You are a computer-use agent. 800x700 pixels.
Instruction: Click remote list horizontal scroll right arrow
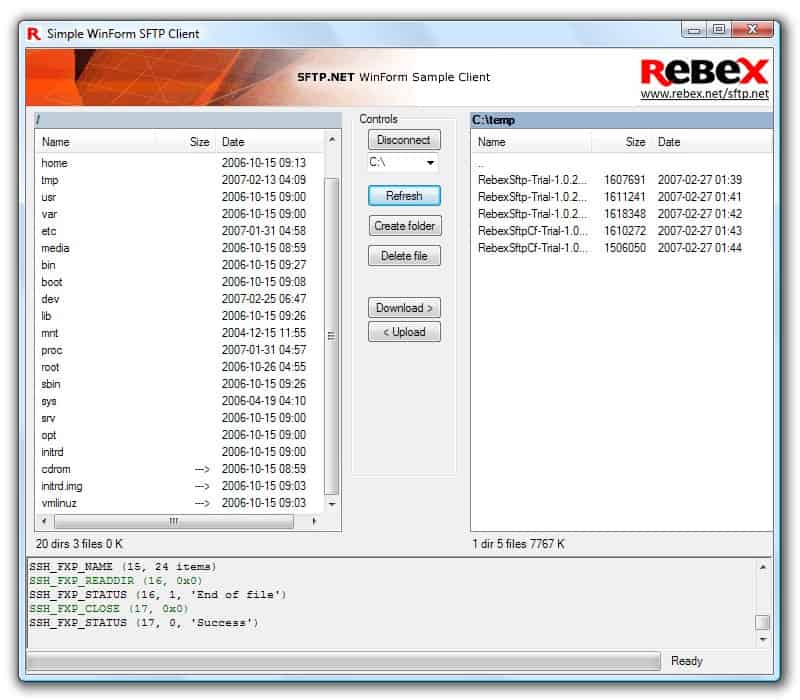pyautogui.click(x=314, y=521)
